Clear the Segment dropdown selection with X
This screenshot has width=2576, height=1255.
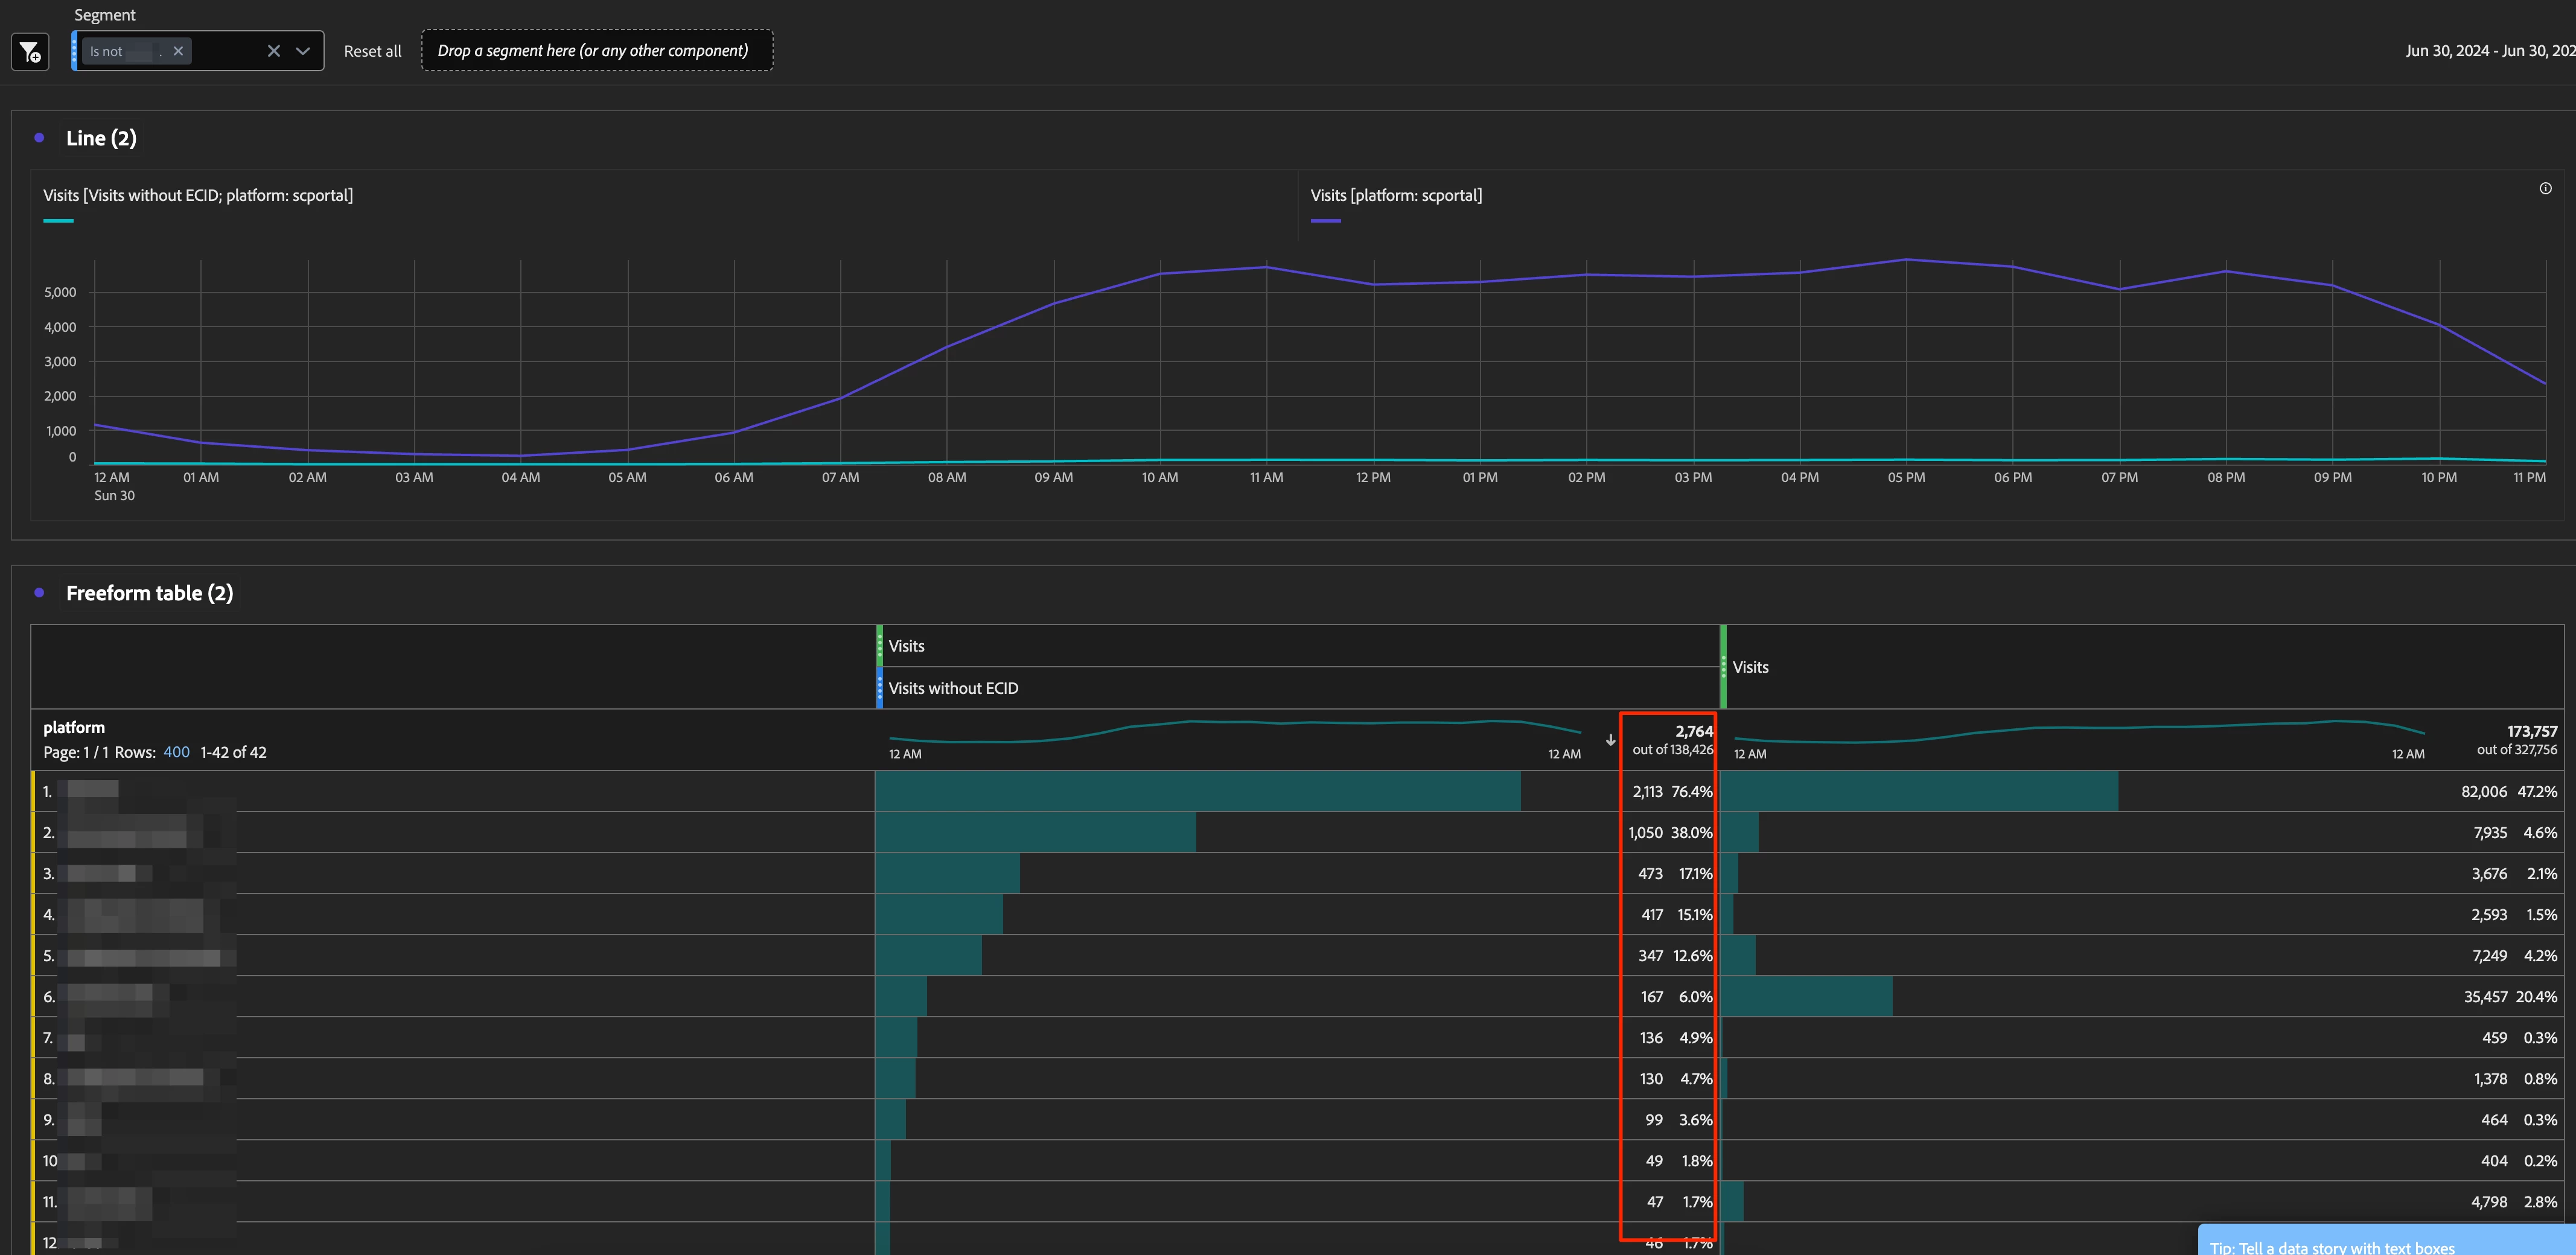point(273,51)
